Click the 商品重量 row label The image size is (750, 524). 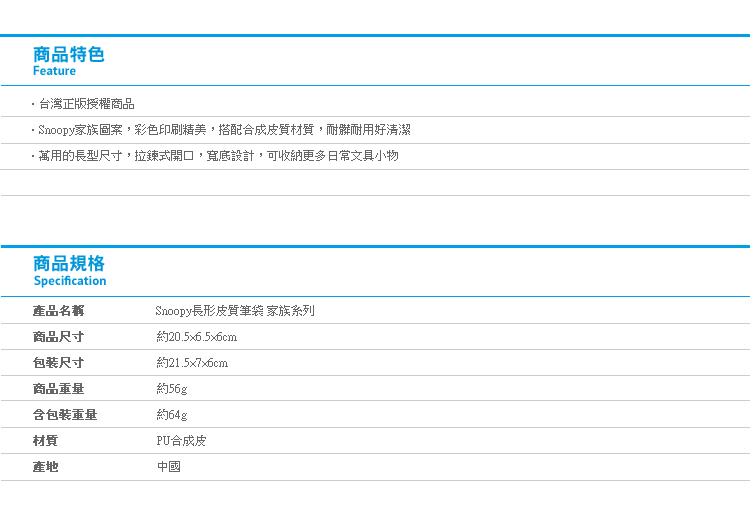point(58,388)
